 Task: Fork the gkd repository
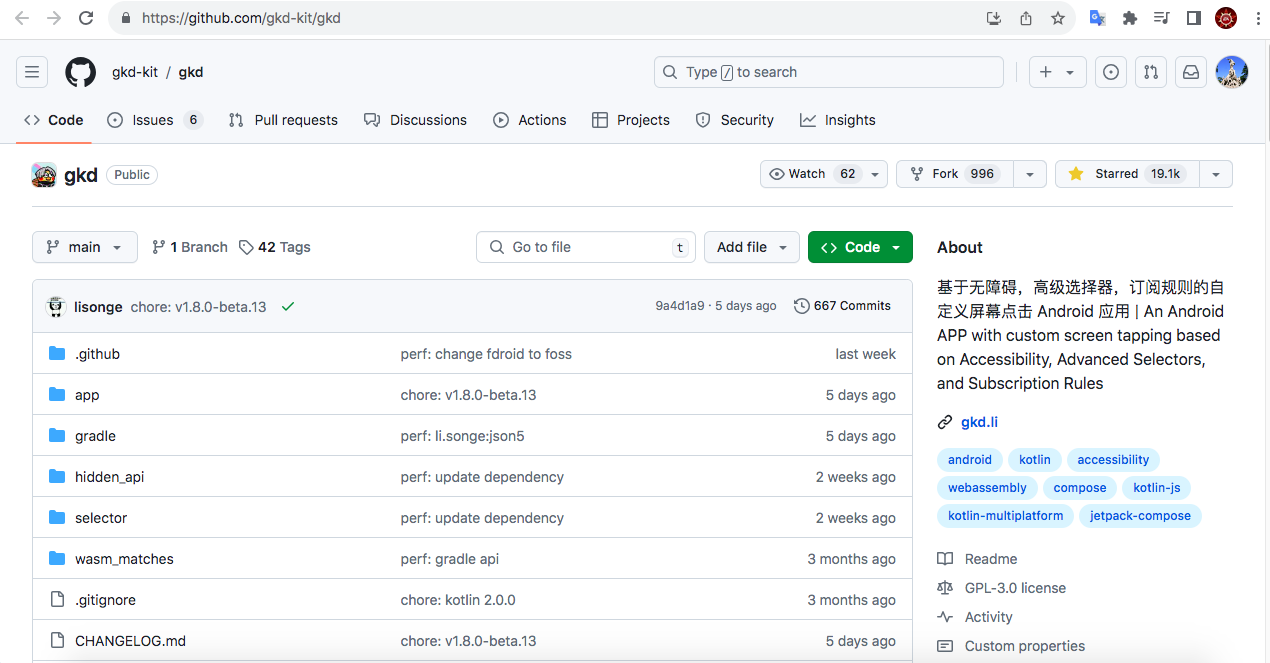(955, 174)
